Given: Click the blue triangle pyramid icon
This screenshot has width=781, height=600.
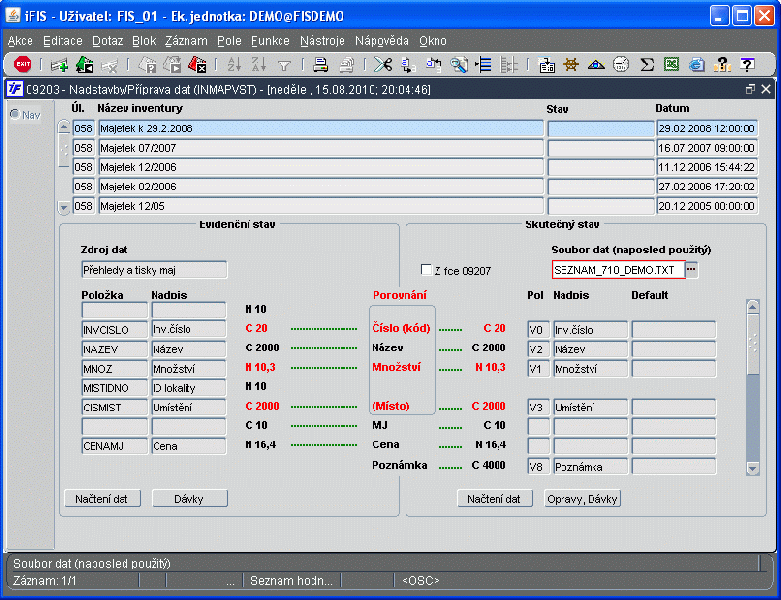Looking at the screenshot, I should (x=596, y=65).
